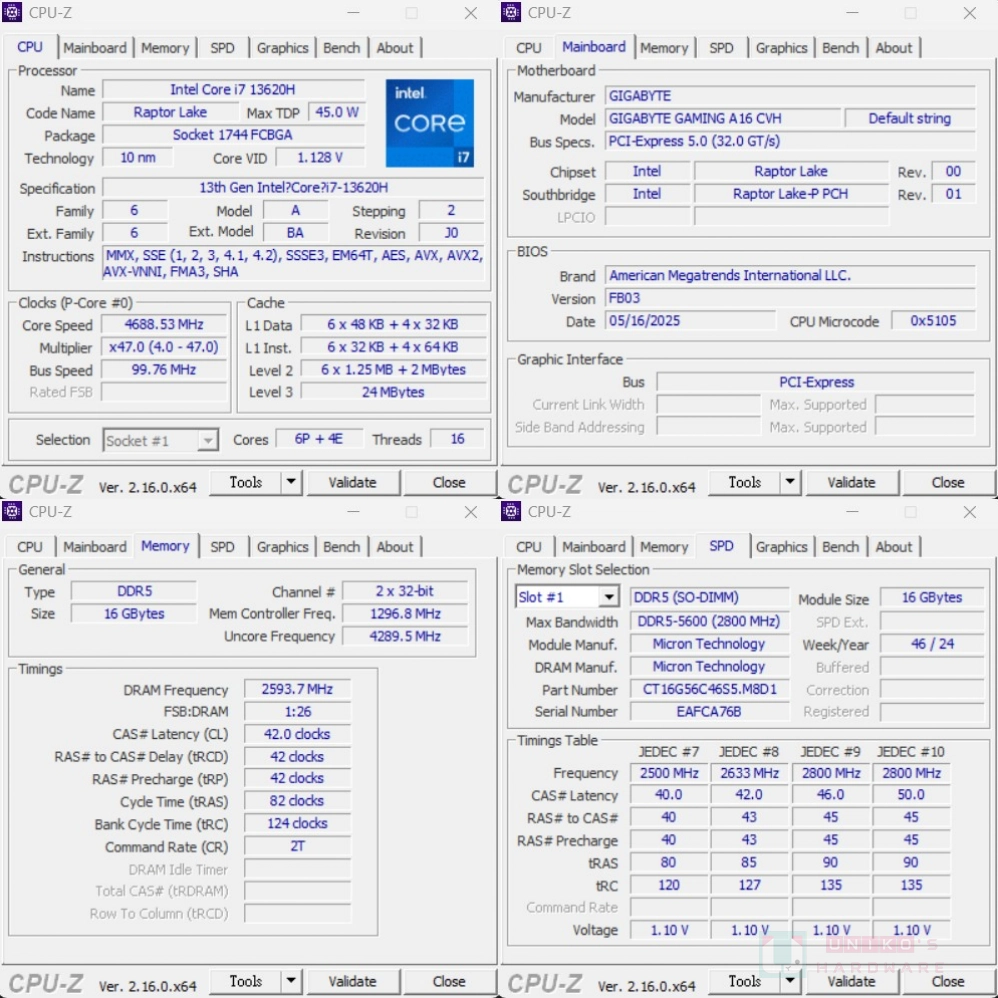Click the Core Speed value '4688.53 MHz'
The image size is (998, 998).
[164, 325]
